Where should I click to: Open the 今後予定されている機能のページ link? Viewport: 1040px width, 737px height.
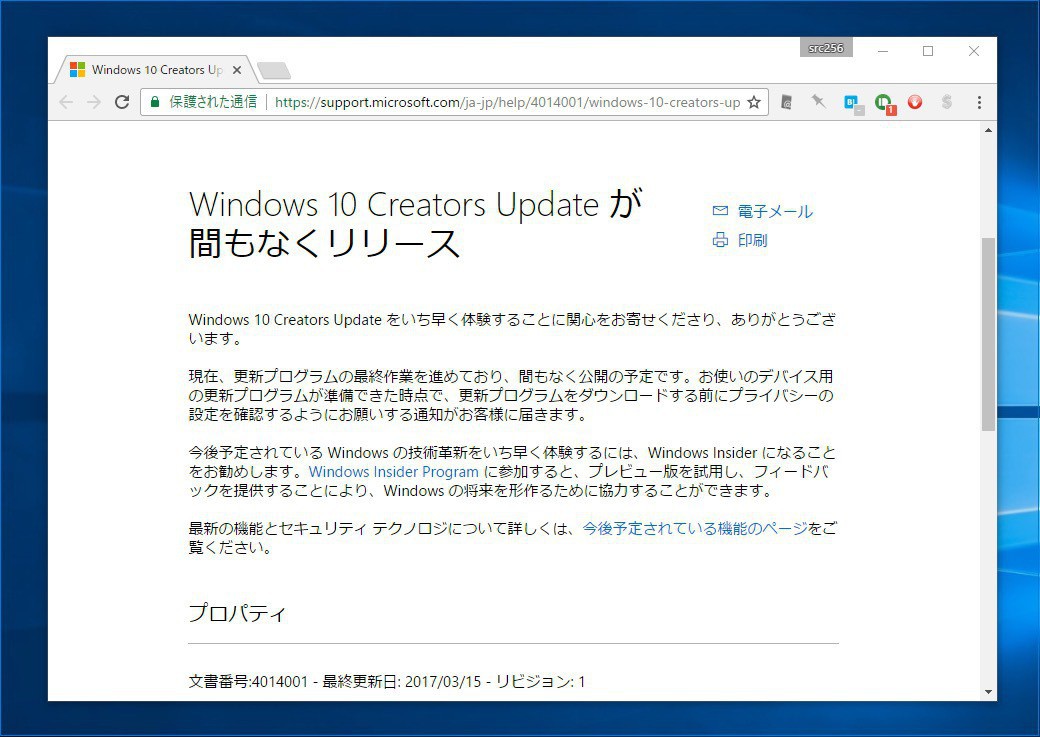(695, 529)
